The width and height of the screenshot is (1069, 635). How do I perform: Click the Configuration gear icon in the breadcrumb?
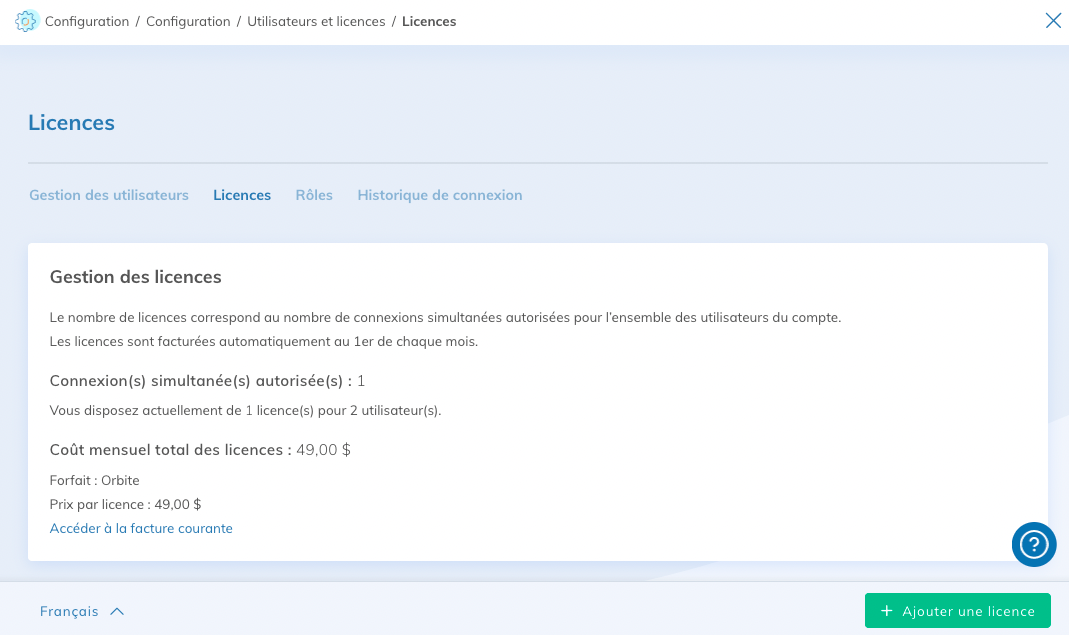(26, 21)
